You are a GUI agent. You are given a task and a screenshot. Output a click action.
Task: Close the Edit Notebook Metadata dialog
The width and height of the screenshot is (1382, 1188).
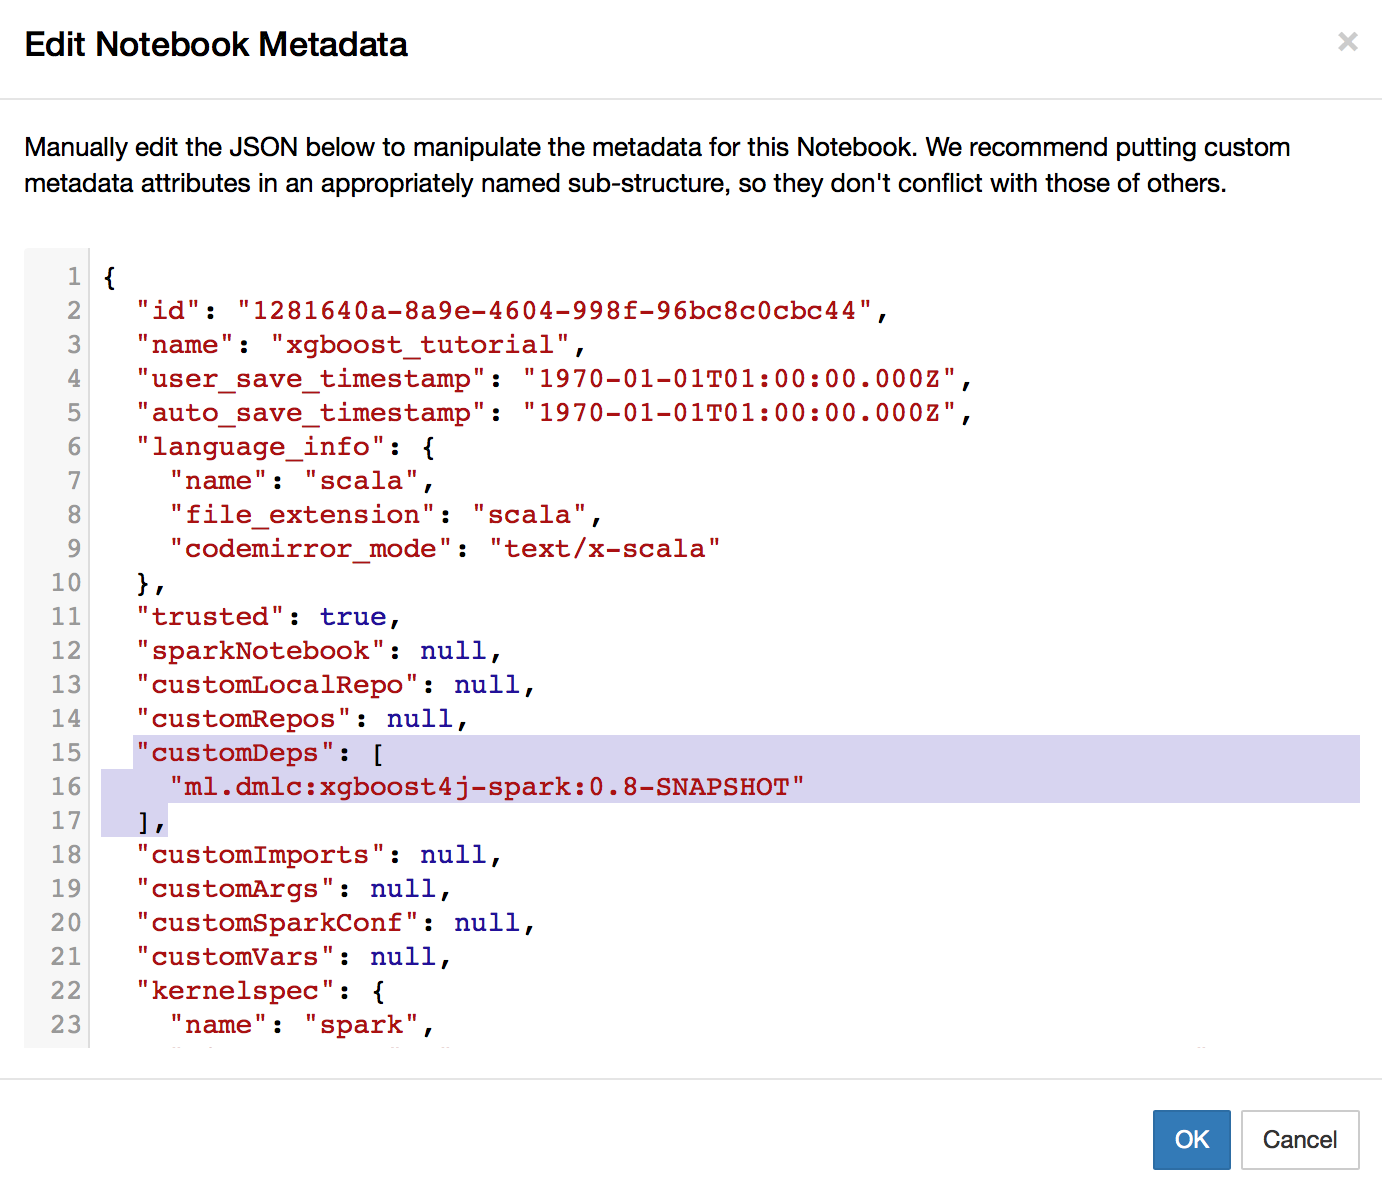(x=1347, y=42)
